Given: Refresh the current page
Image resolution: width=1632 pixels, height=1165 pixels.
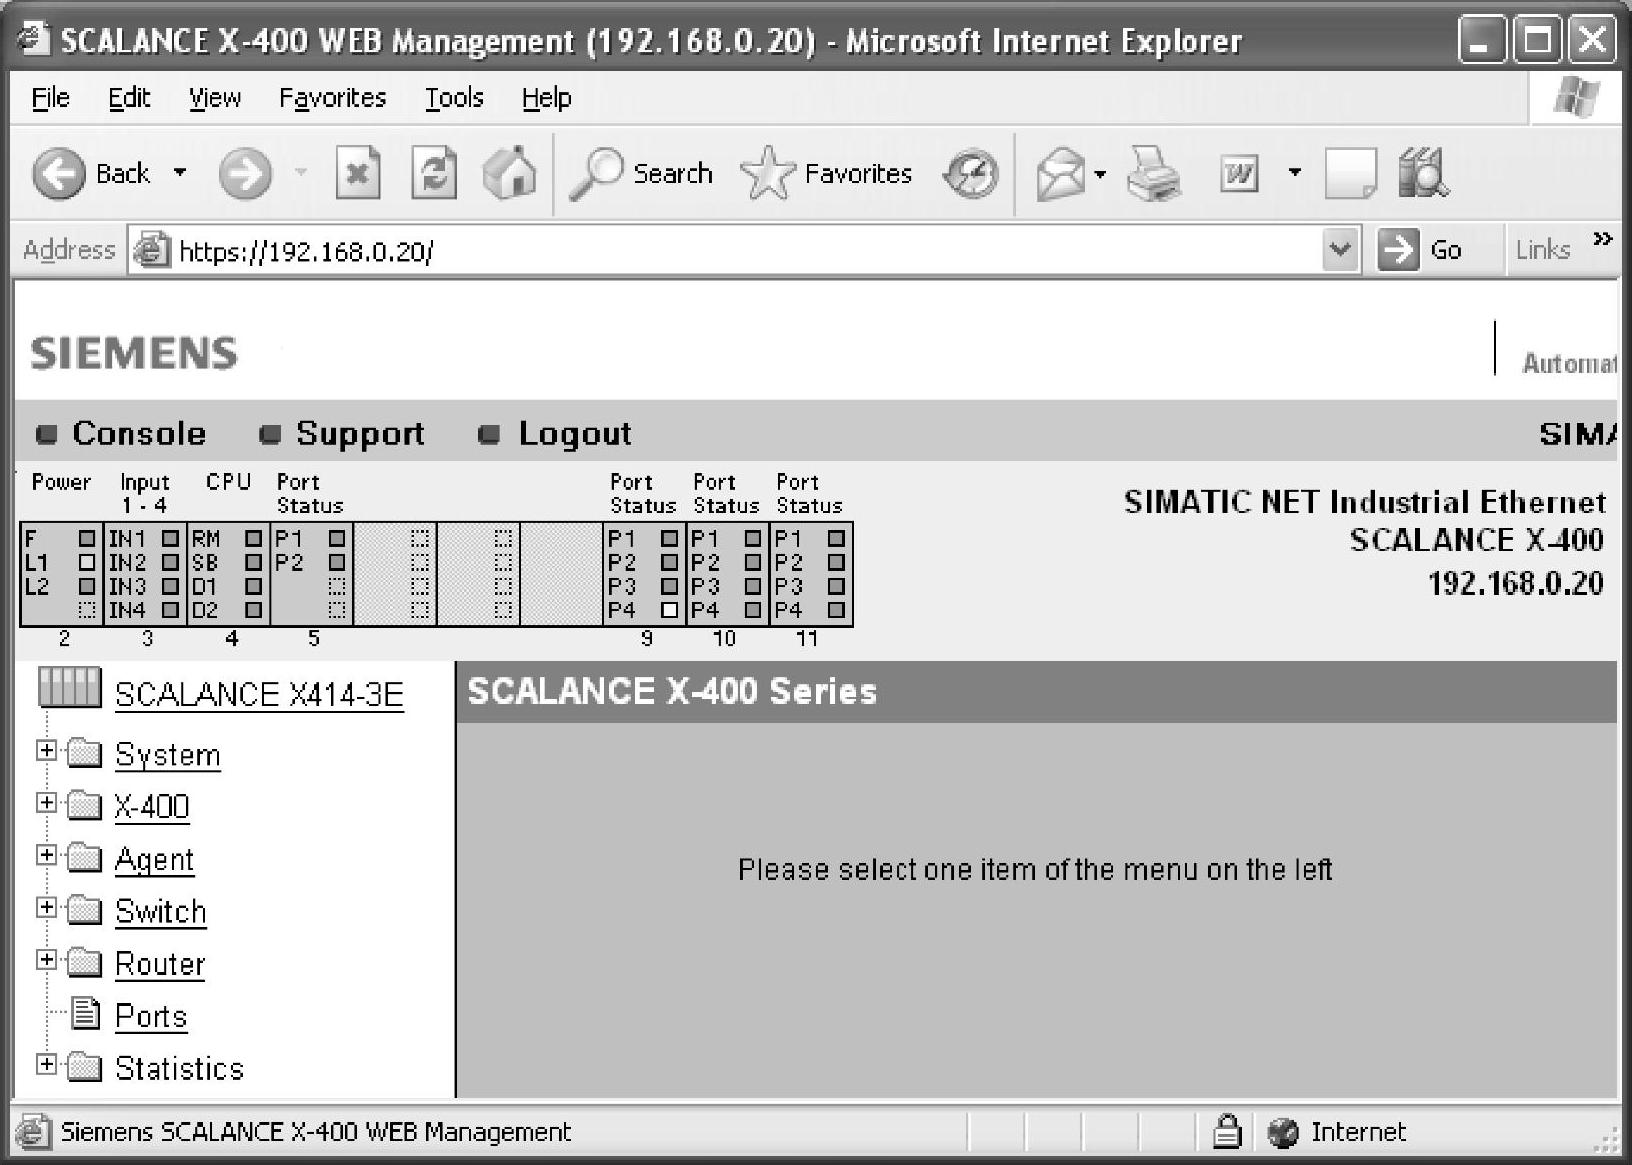Looking at the screenshot, I should click(434, 174).
